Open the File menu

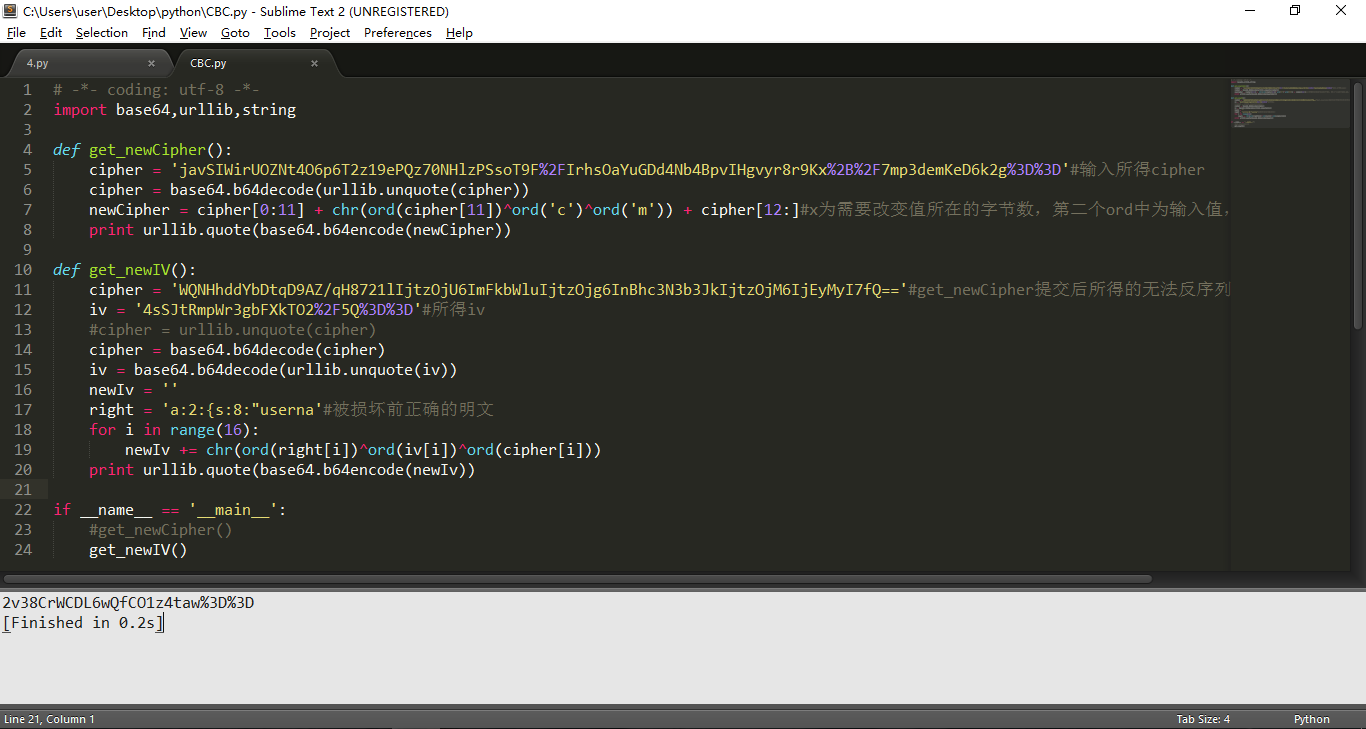pos(16,32)
